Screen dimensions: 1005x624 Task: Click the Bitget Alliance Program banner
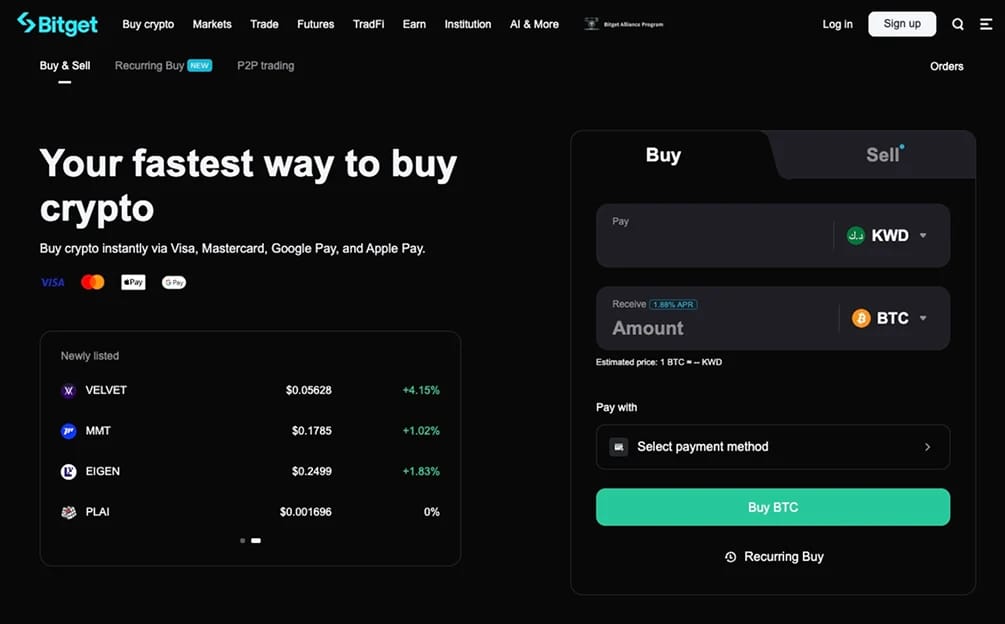pos(624,24)
